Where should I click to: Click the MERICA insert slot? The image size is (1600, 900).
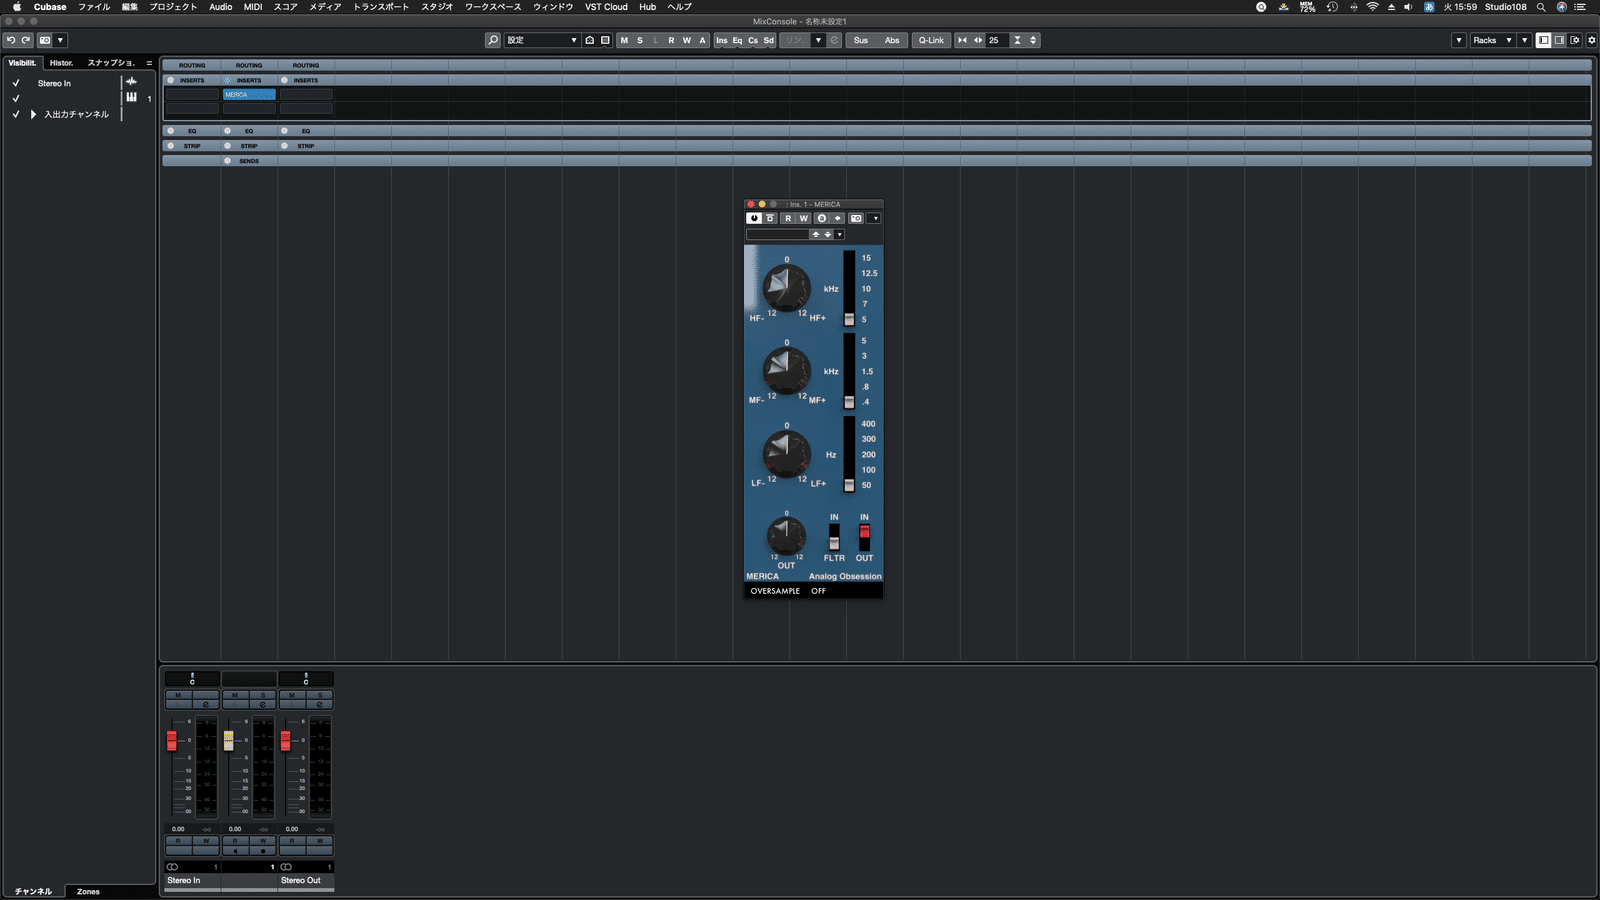[x=249, y=95]
